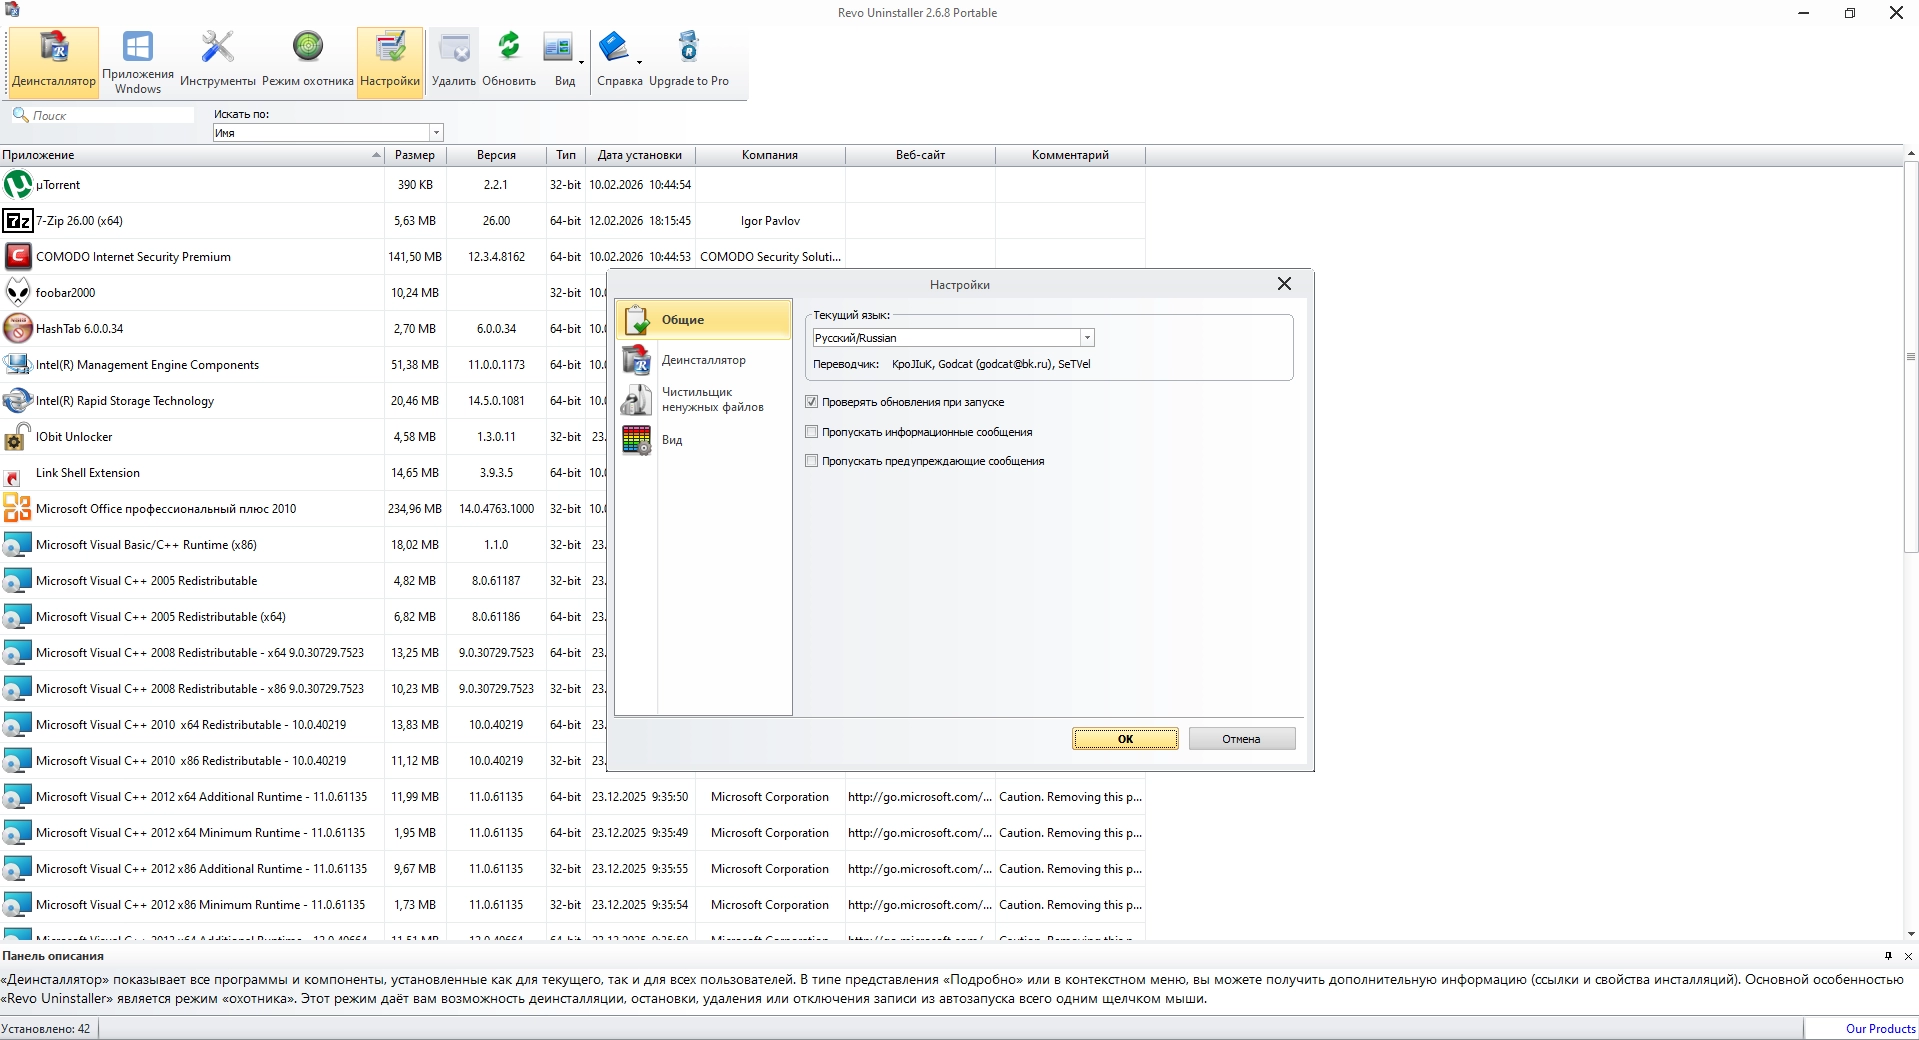This screenshot has height=1040, width=1919.
Task: Select the HashTab 6.0.0.34 icon
Action: (x=18, y=329)
